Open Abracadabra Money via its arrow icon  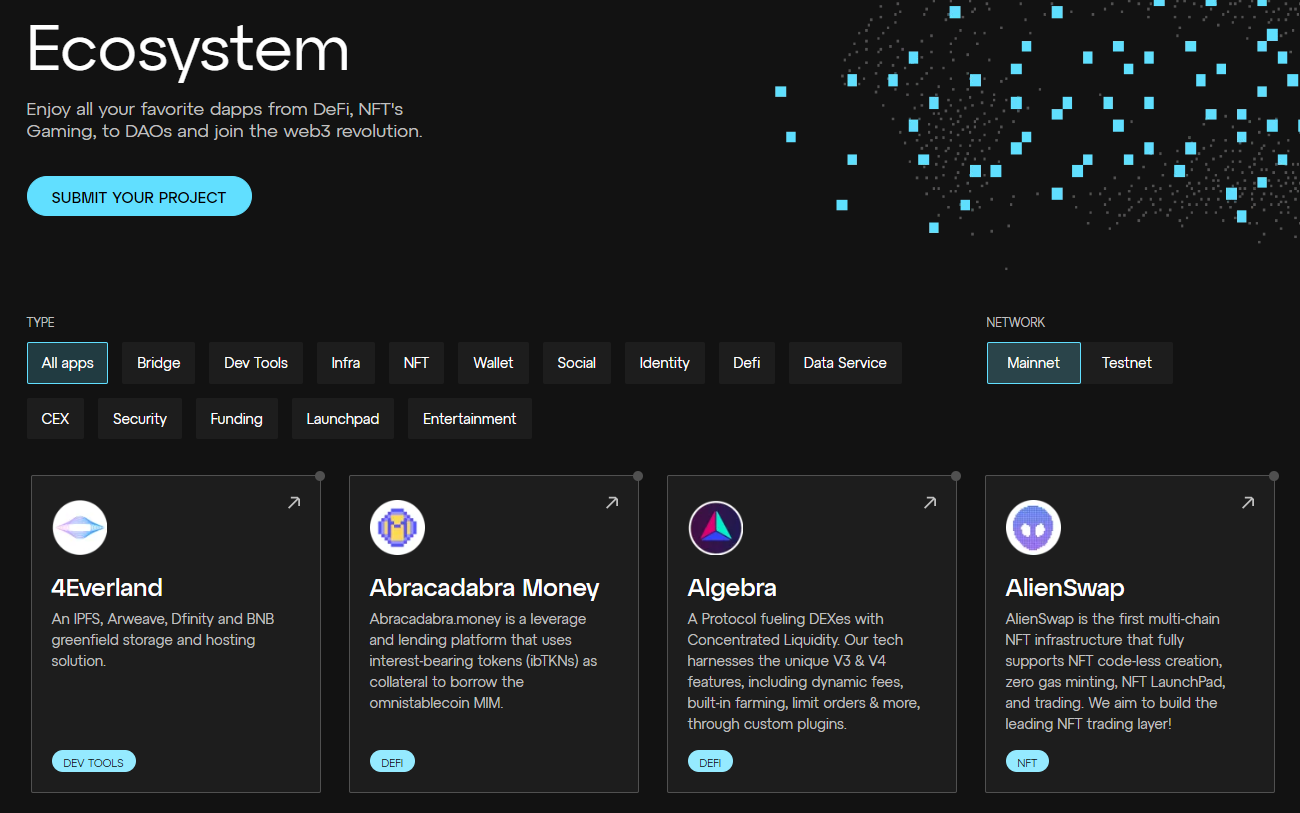tap(612, 503)
